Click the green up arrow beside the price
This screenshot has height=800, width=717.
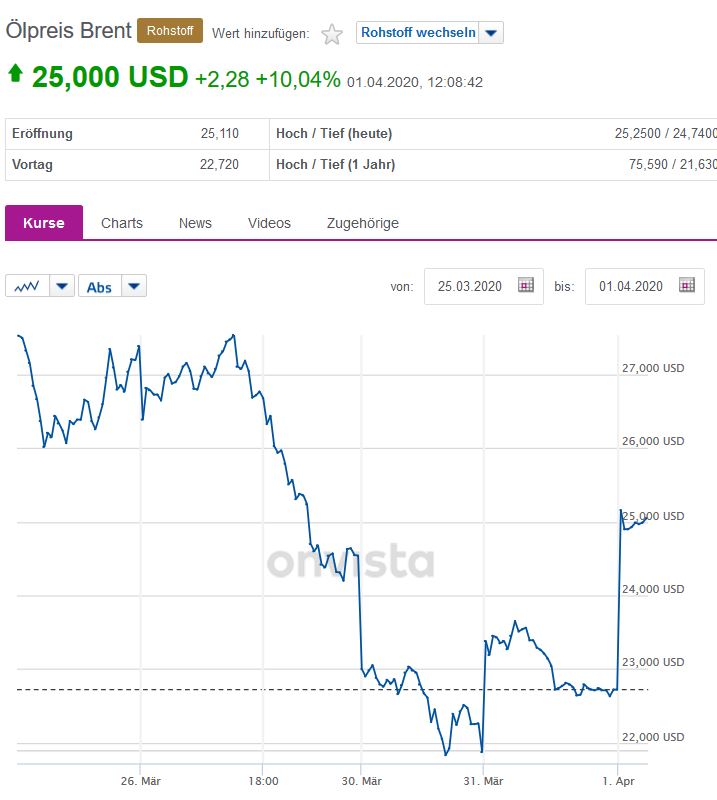click(15, 74)
